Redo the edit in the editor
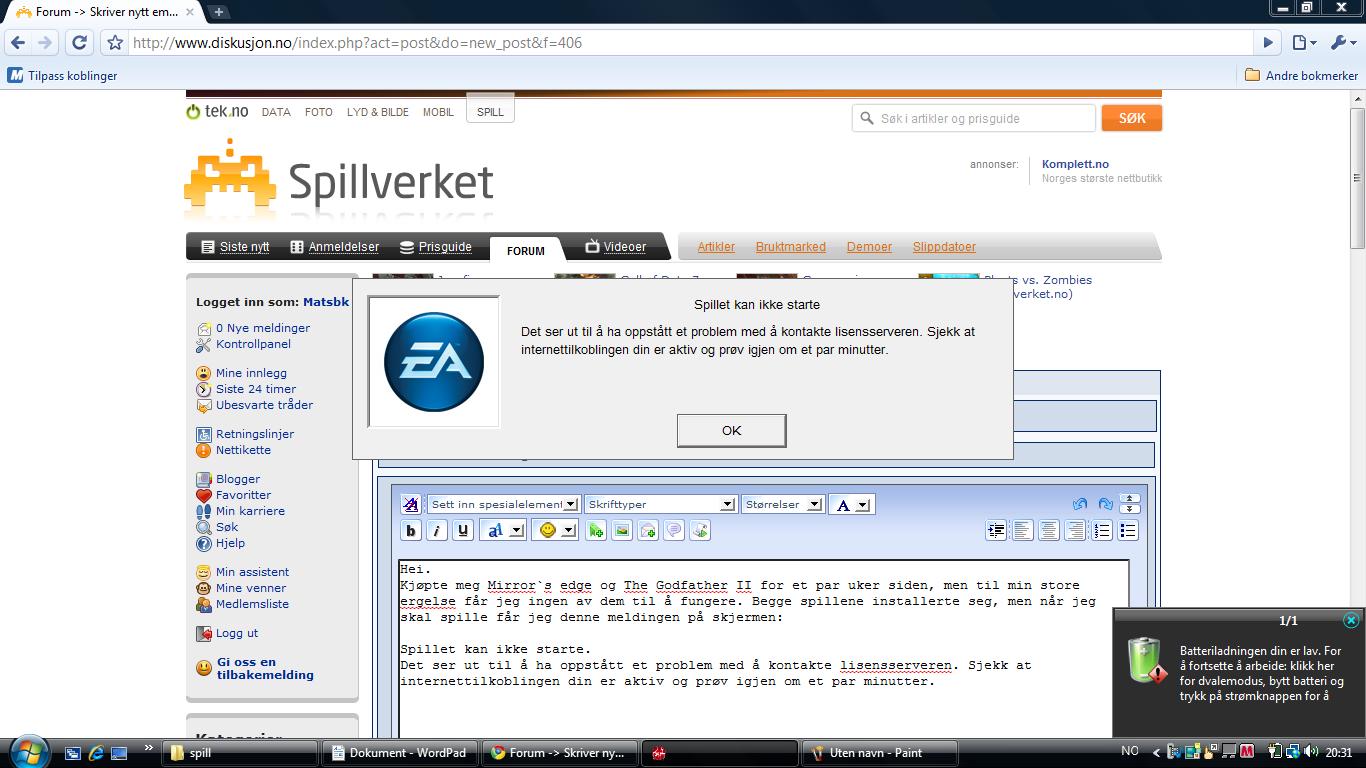This screenshot has height=768, width=1366. tap(1105, 504)
